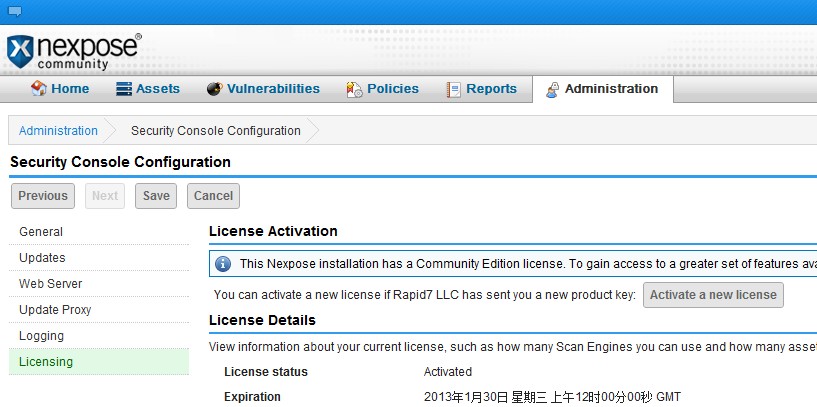Save the console configuration
Image resolution: width=817 pixels, height=407 pixels.
(x=156, y=196)
